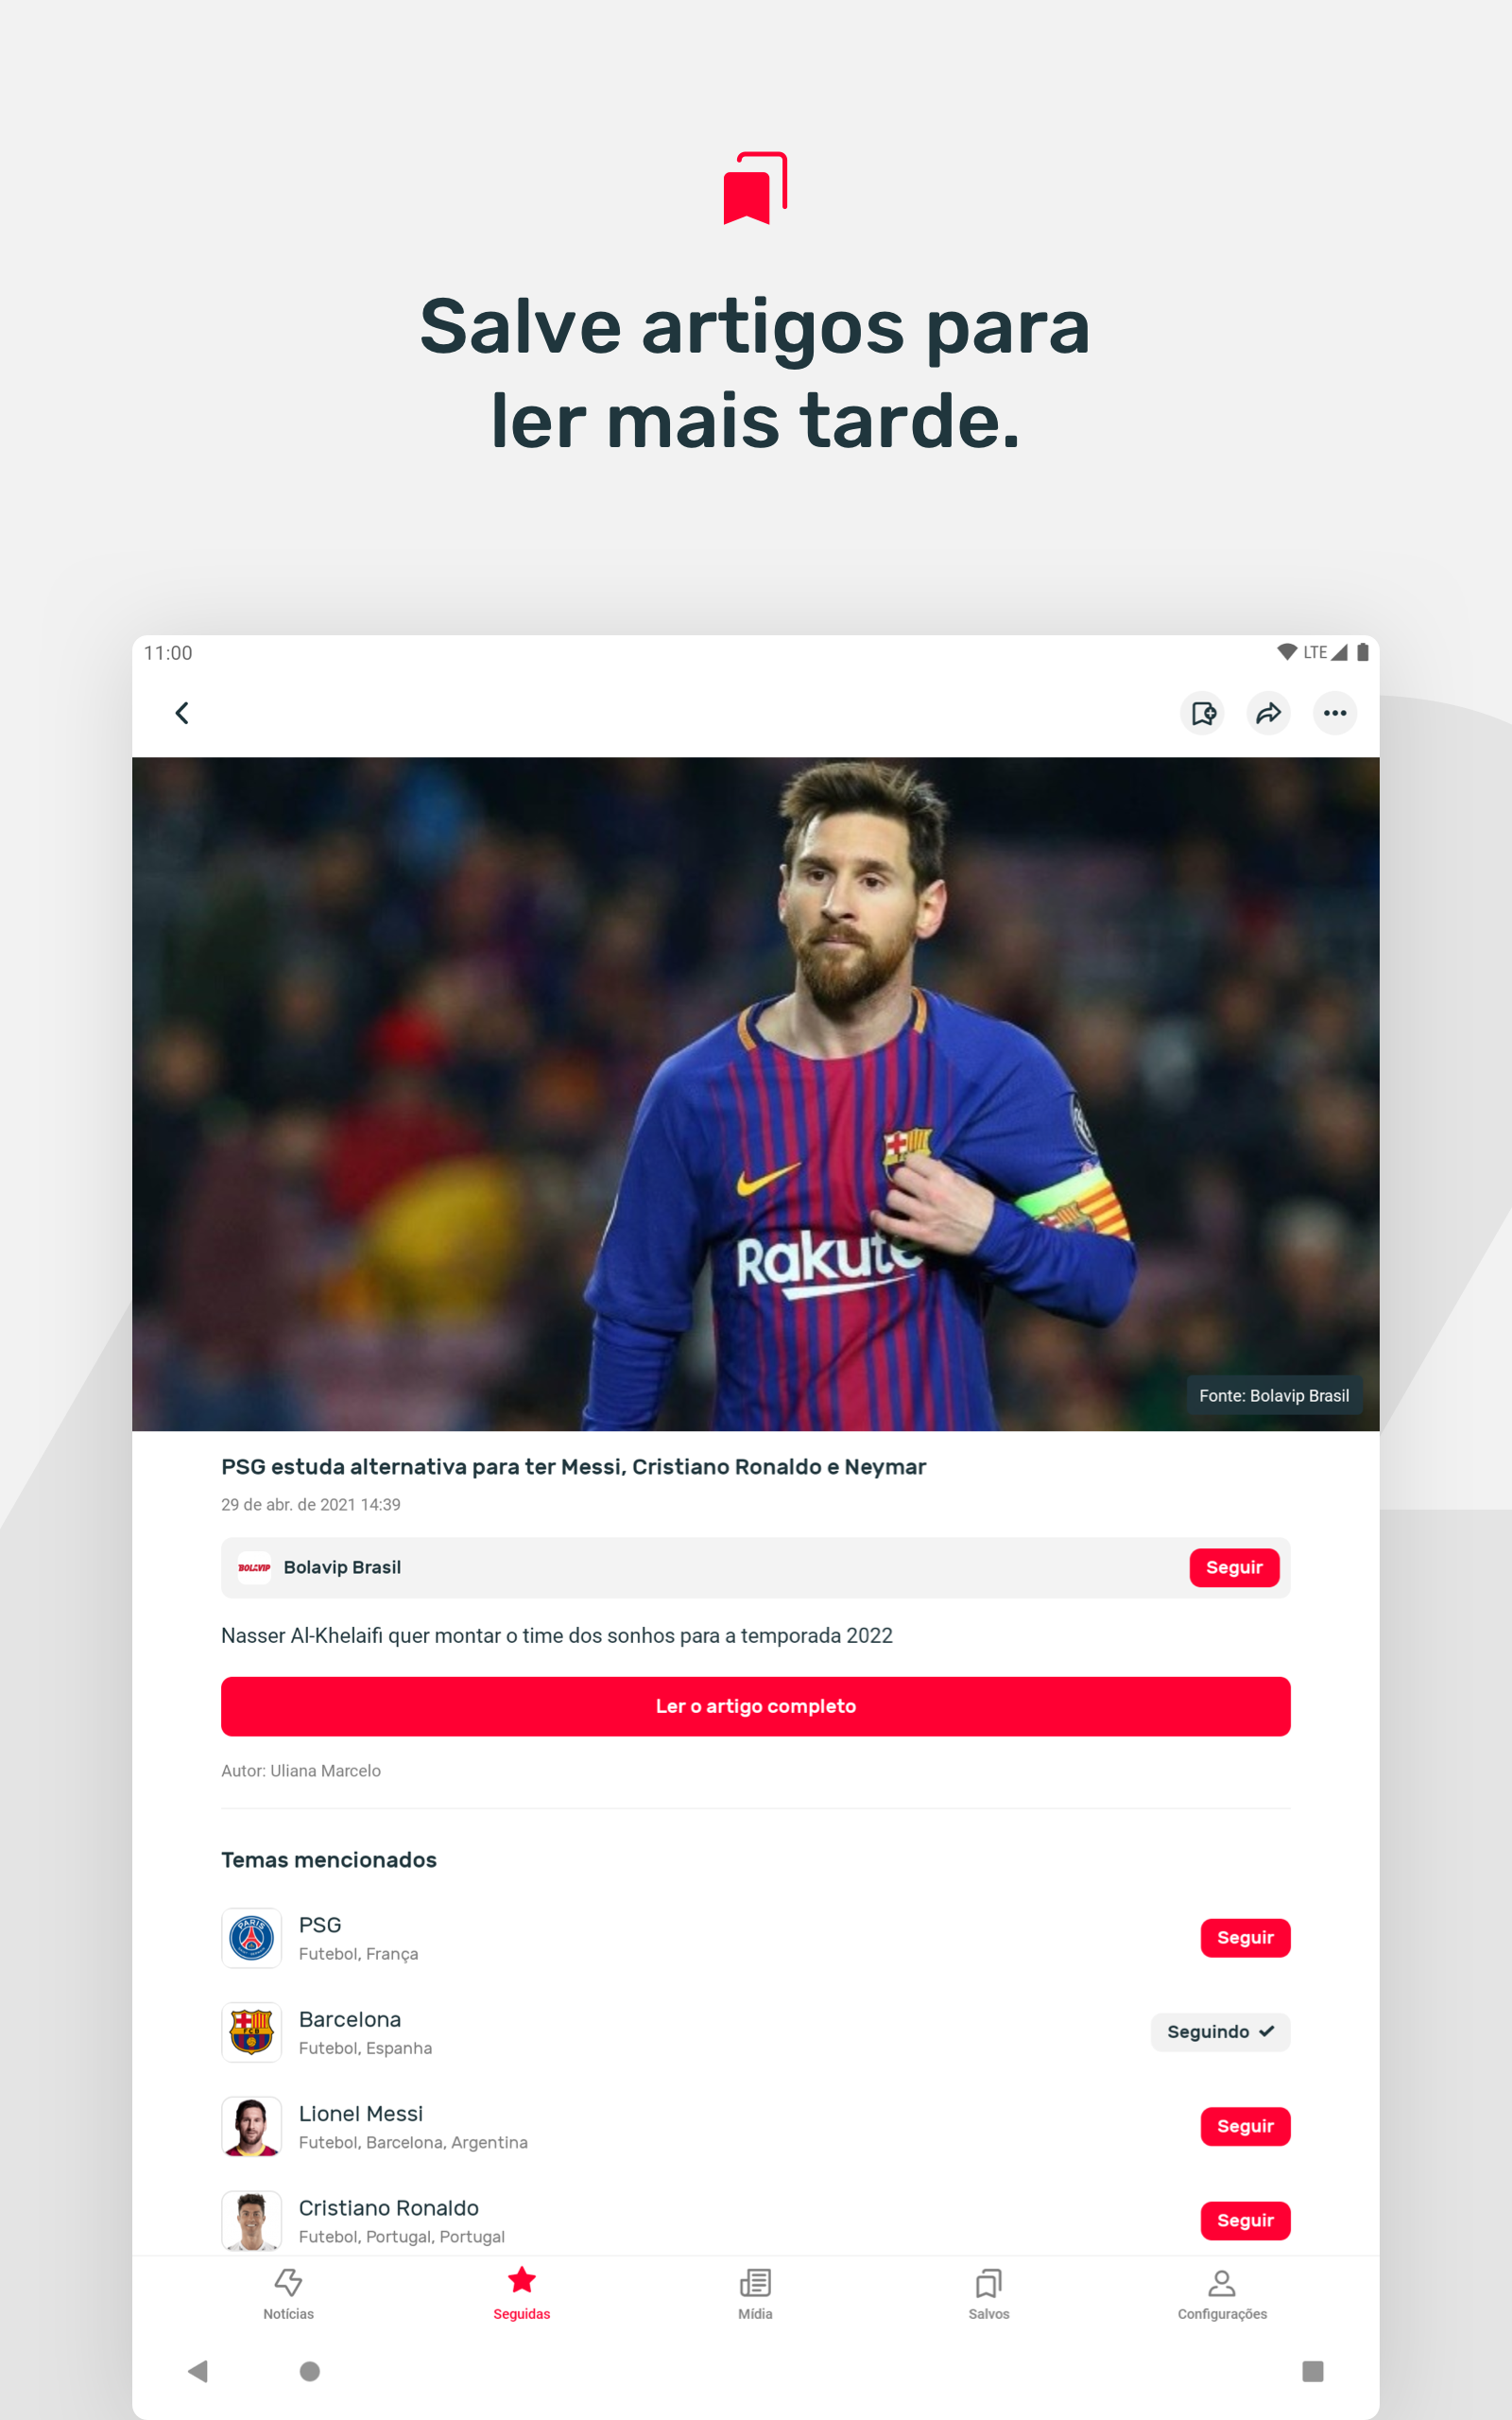1512x2420 pixels.
Task: Follow Lionel Messi topic
Action: 1245,2125
